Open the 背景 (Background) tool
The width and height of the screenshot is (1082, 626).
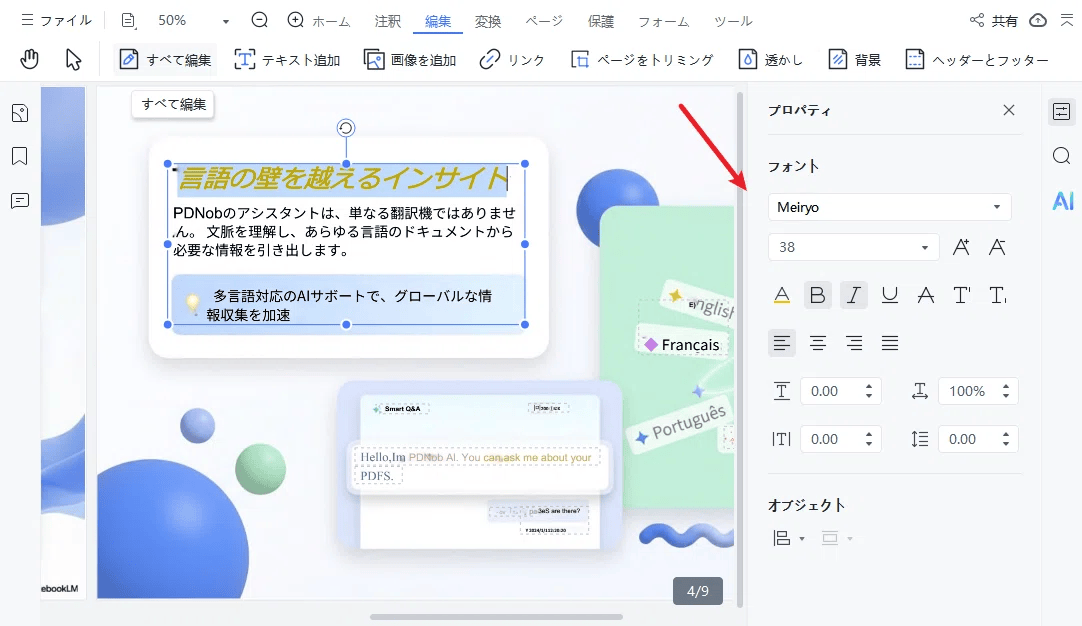coord(854,59)
